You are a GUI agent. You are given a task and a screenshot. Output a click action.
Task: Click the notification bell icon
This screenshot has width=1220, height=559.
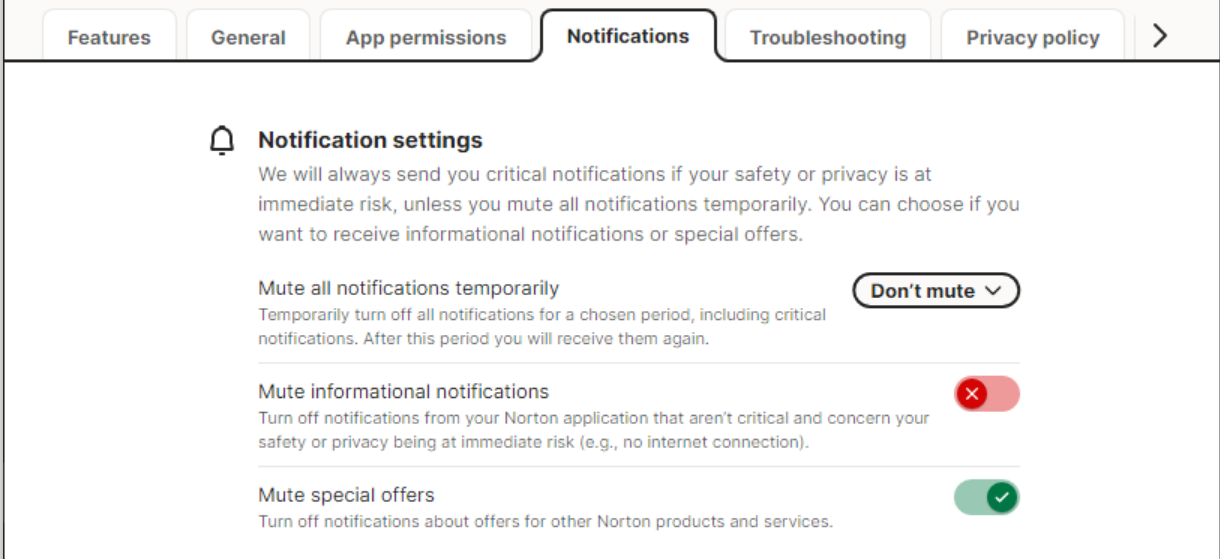(221, 141)
